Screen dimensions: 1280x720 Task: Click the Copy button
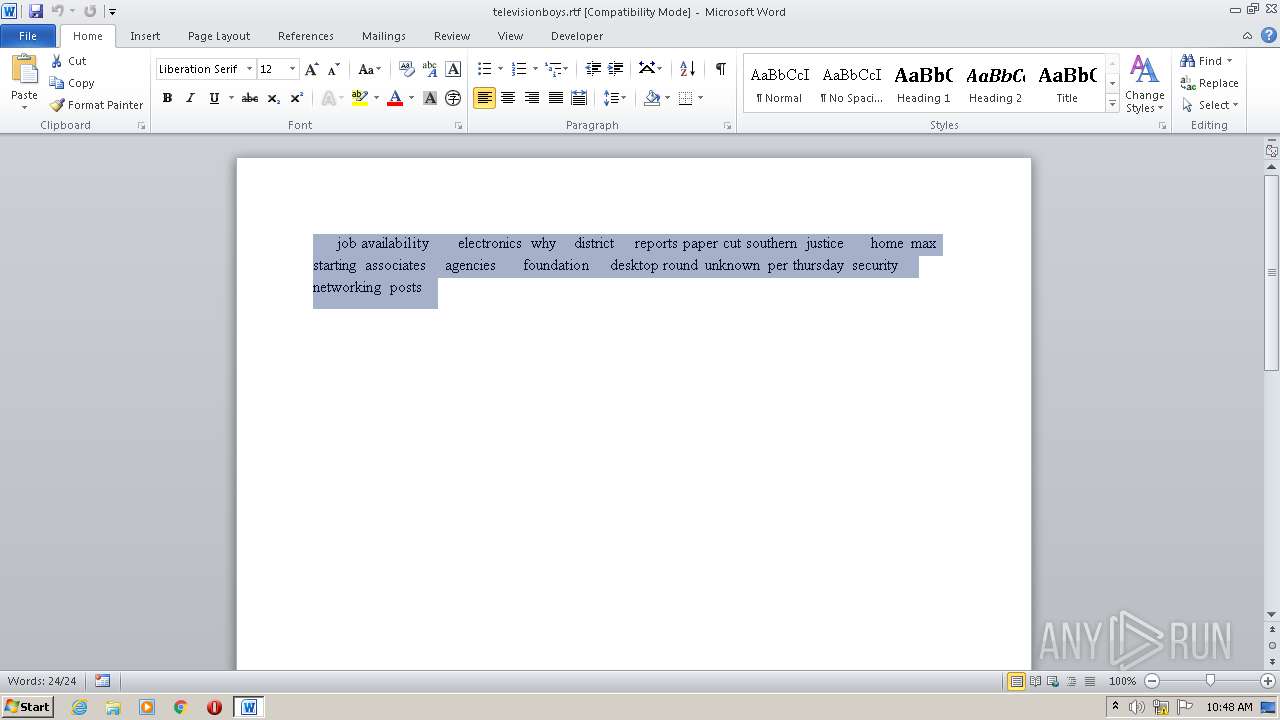pyautogui.click(x=72, y=83)
